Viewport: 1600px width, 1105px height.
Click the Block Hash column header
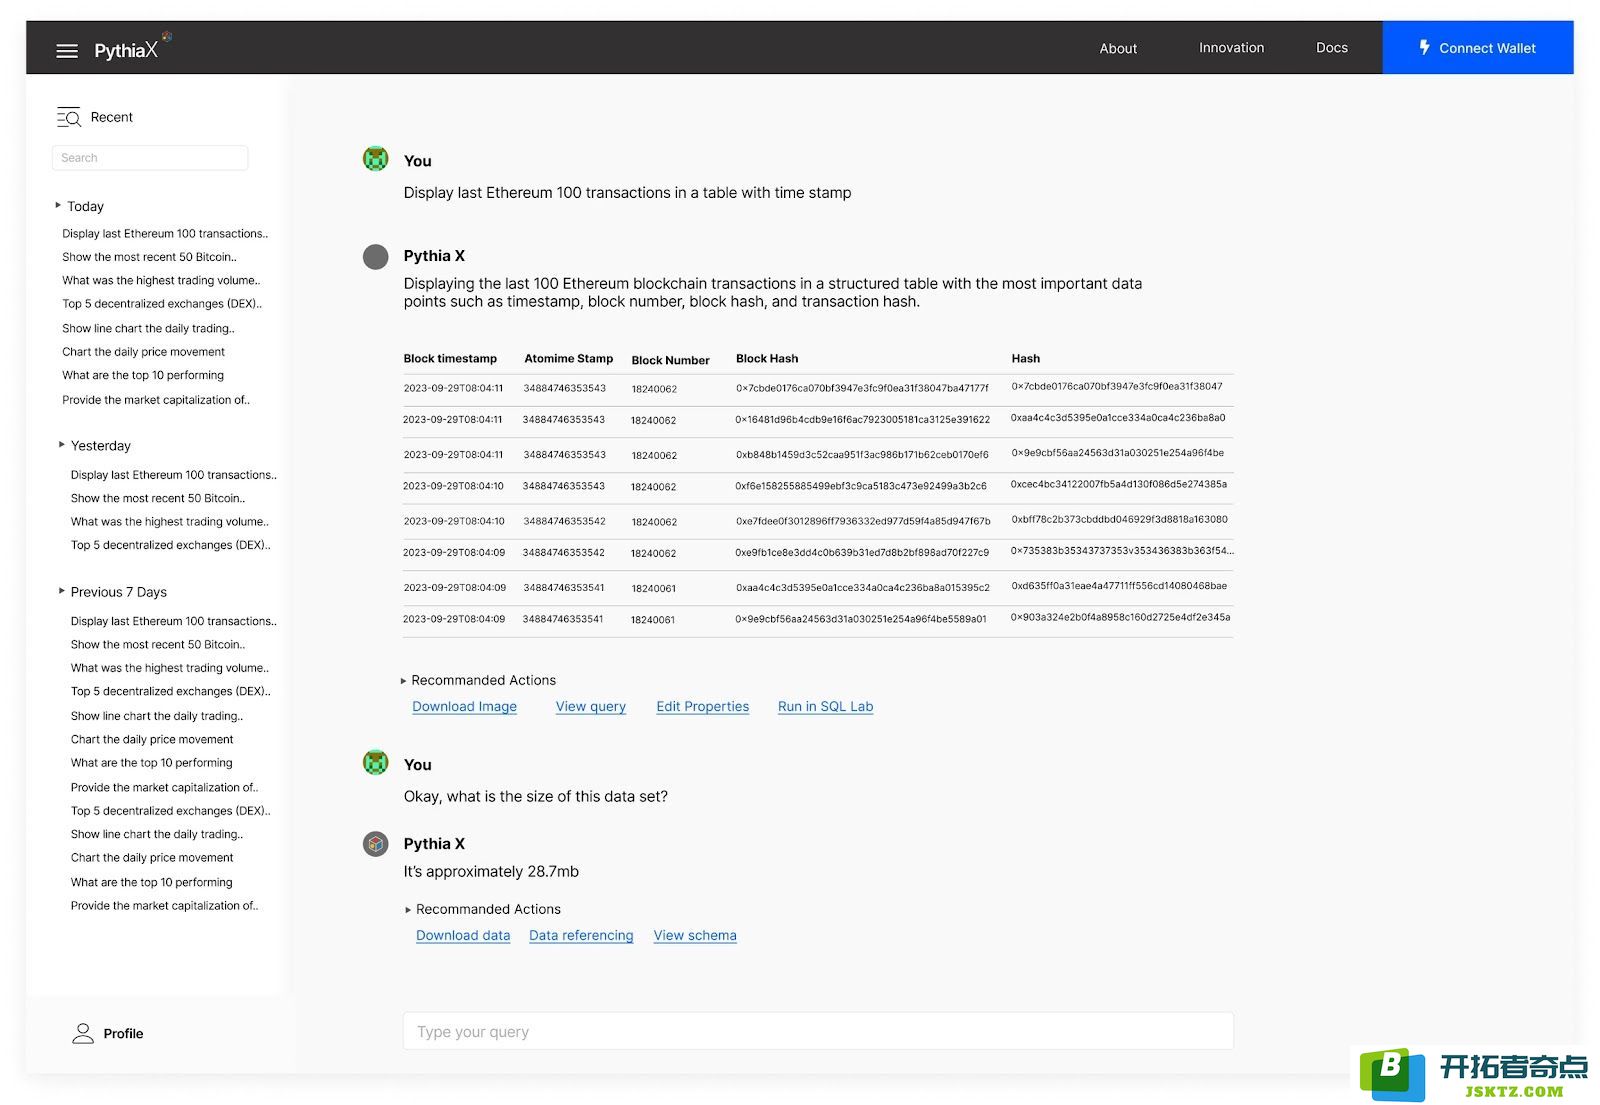click(767, 358)
